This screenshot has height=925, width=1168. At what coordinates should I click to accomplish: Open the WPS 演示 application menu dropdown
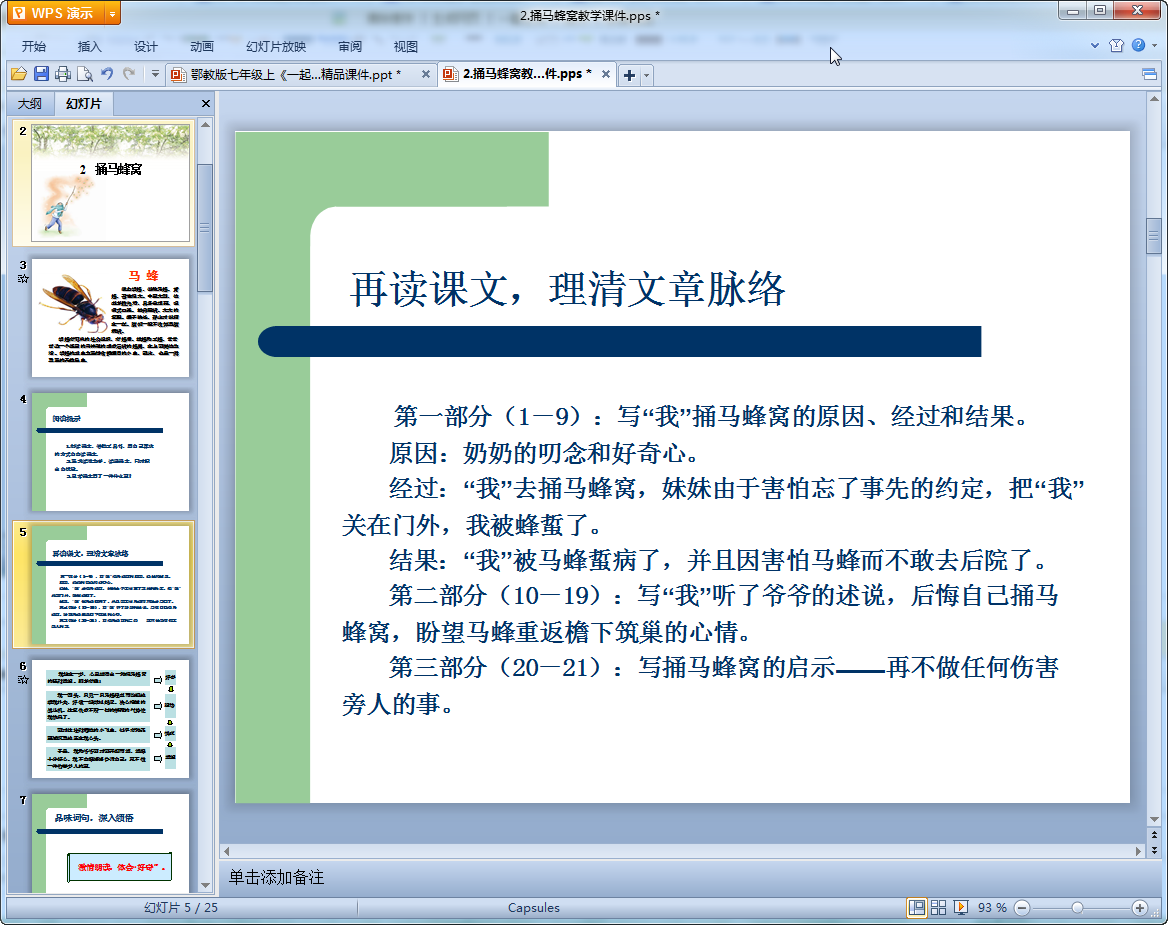point(112,13)
